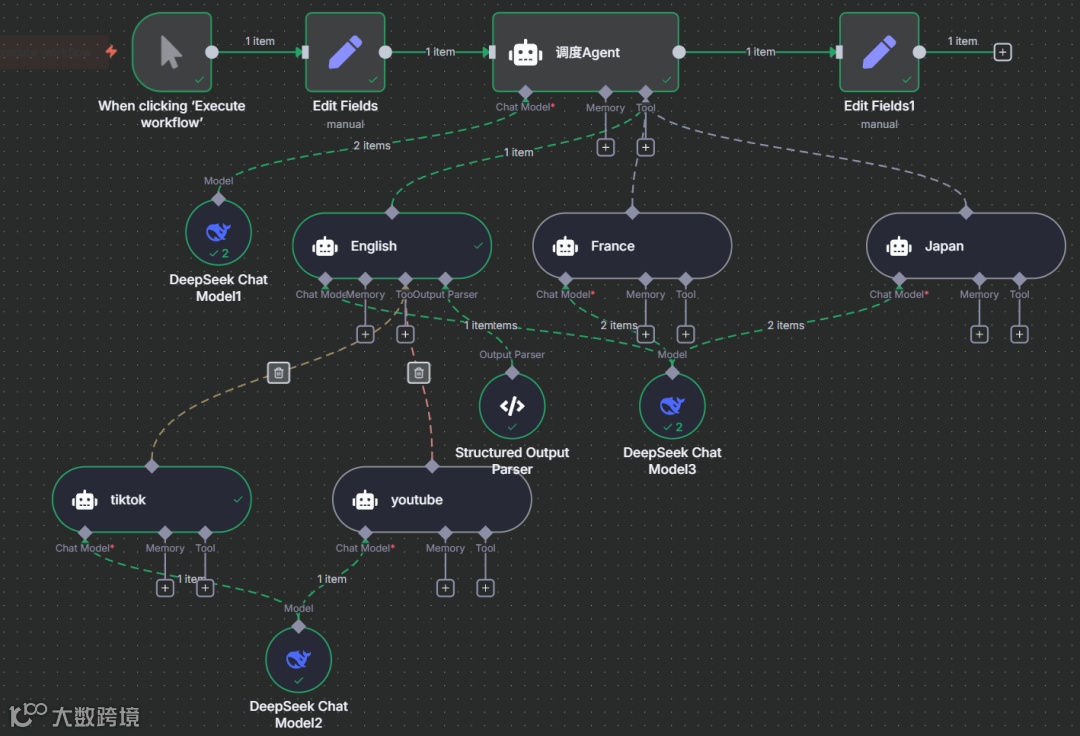
Task: Click the '2 items' label near Model1 connection
Action: click(x=372, y=145)
